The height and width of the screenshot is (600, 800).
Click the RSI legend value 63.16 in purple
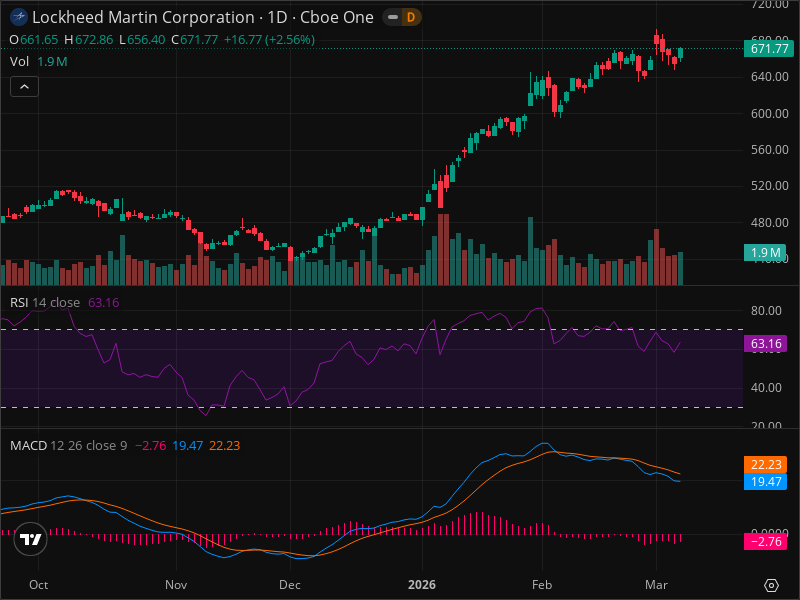pyautogui.click(x=104, y=303)
